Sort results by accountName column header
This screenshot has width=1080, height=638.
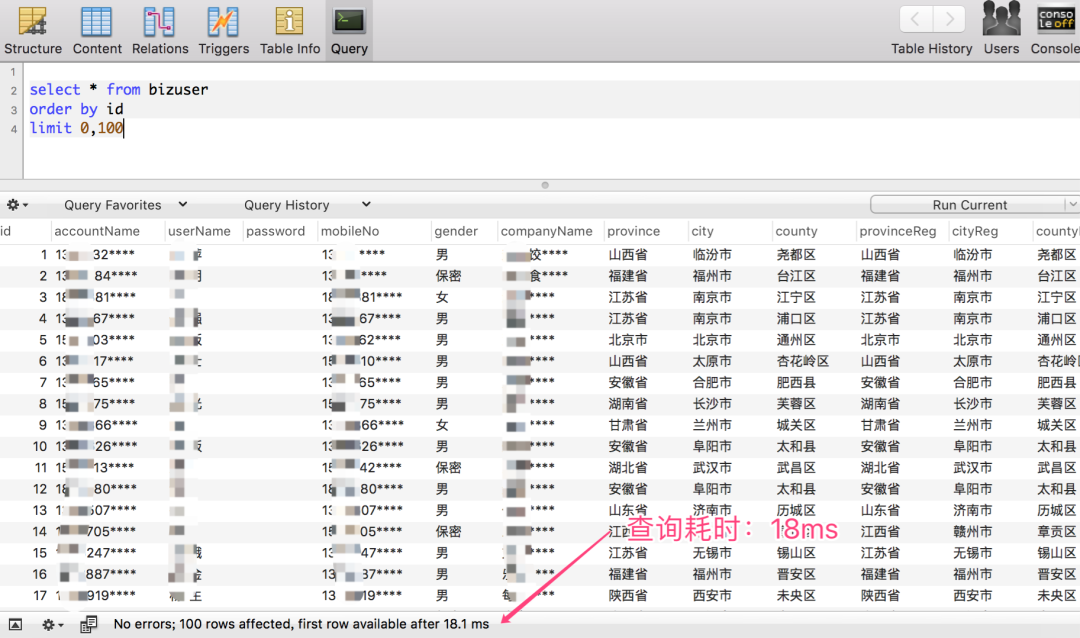[x=97, y=231]
